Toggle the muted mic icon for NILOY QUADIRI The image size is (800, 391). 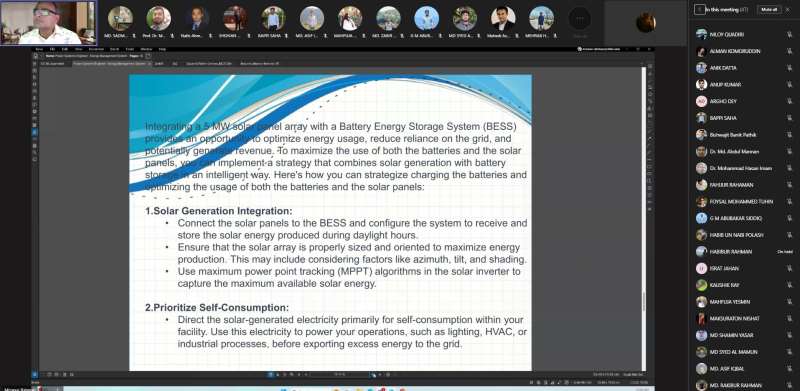(789, 34)
